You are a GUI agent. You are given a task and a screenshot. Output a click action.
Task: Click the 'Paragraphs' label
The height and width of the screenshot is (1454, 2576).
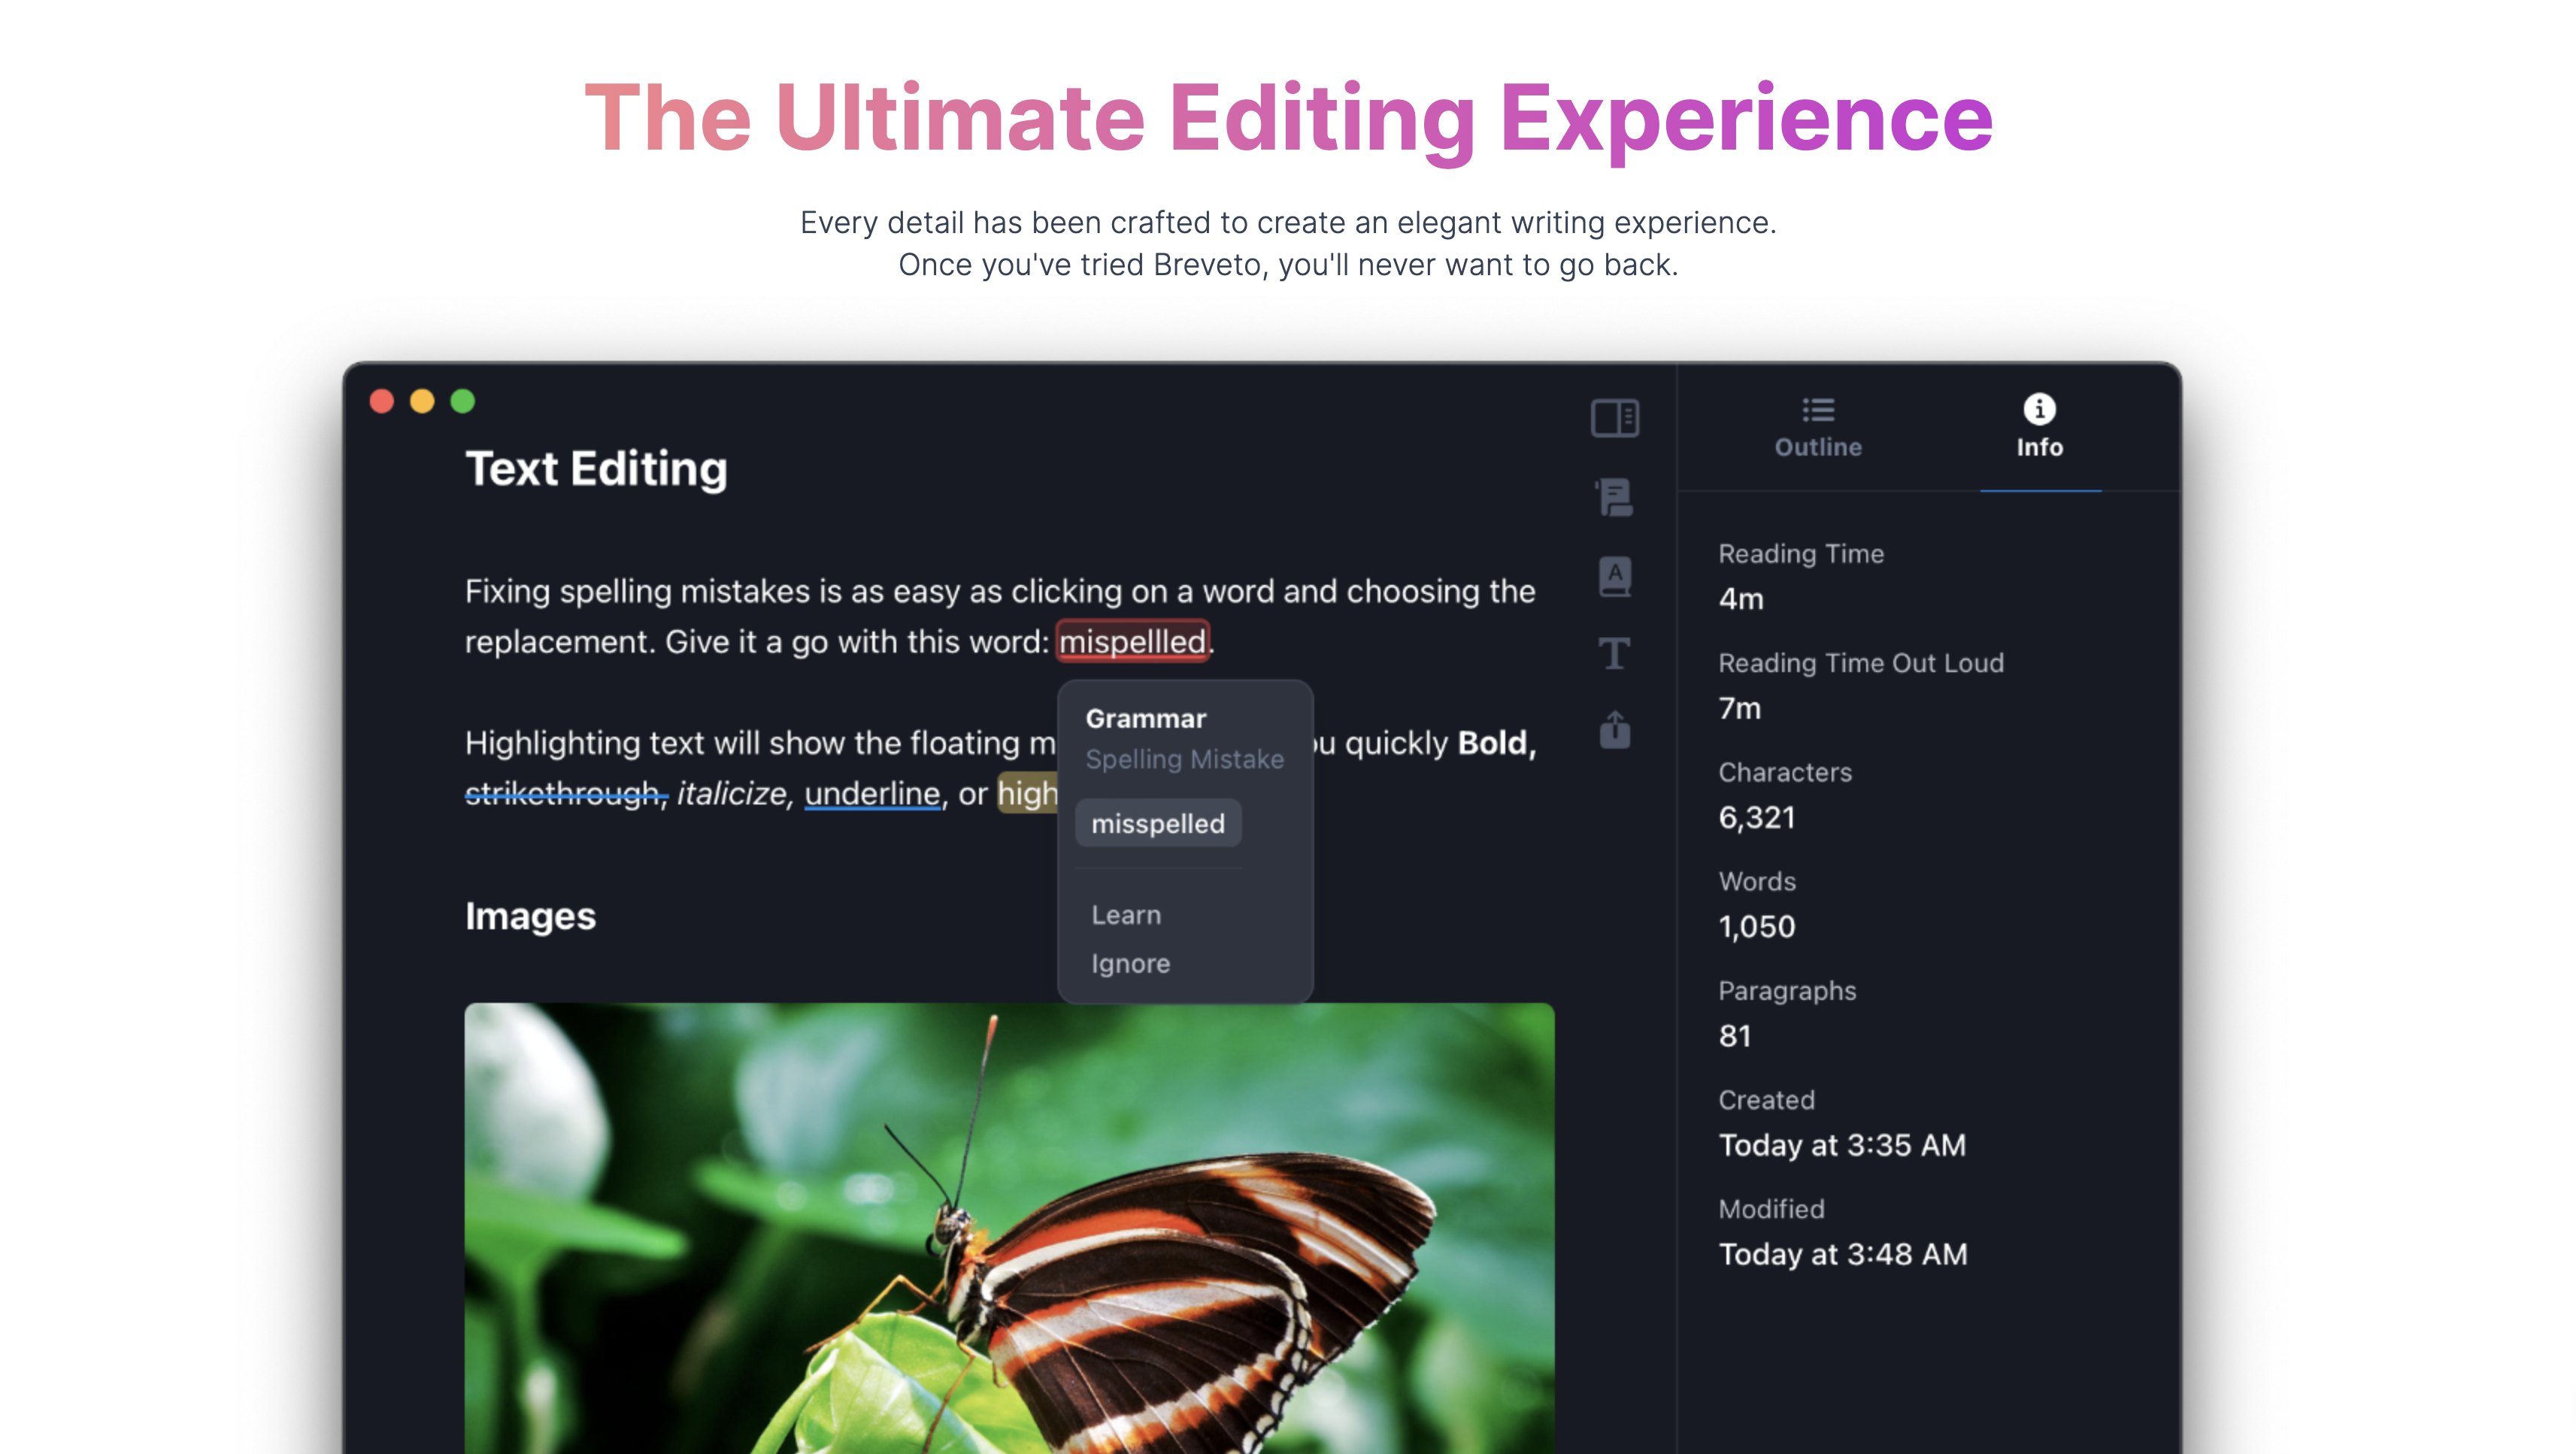[1787, 990]
